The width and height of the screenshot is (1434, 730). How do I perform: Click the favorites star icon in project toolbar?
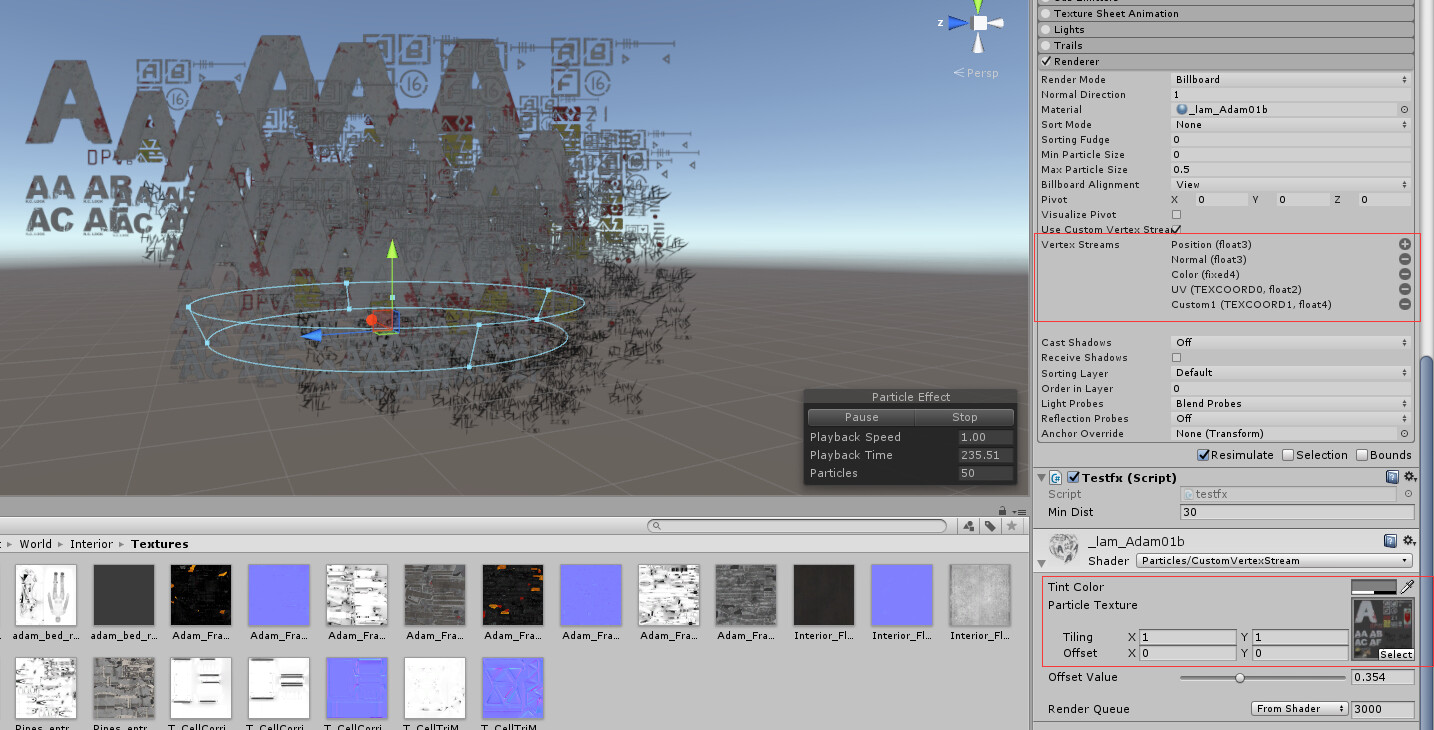(1012, 524)
